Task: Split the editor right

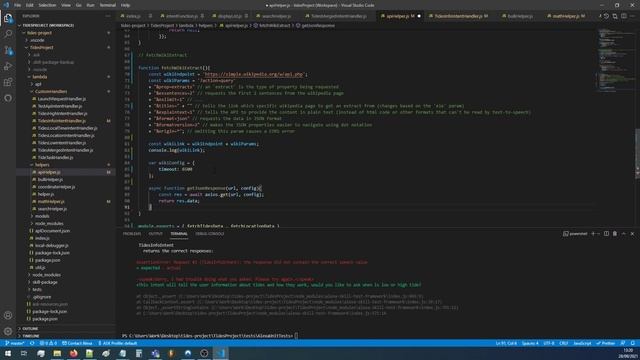Action: [624, 16]
